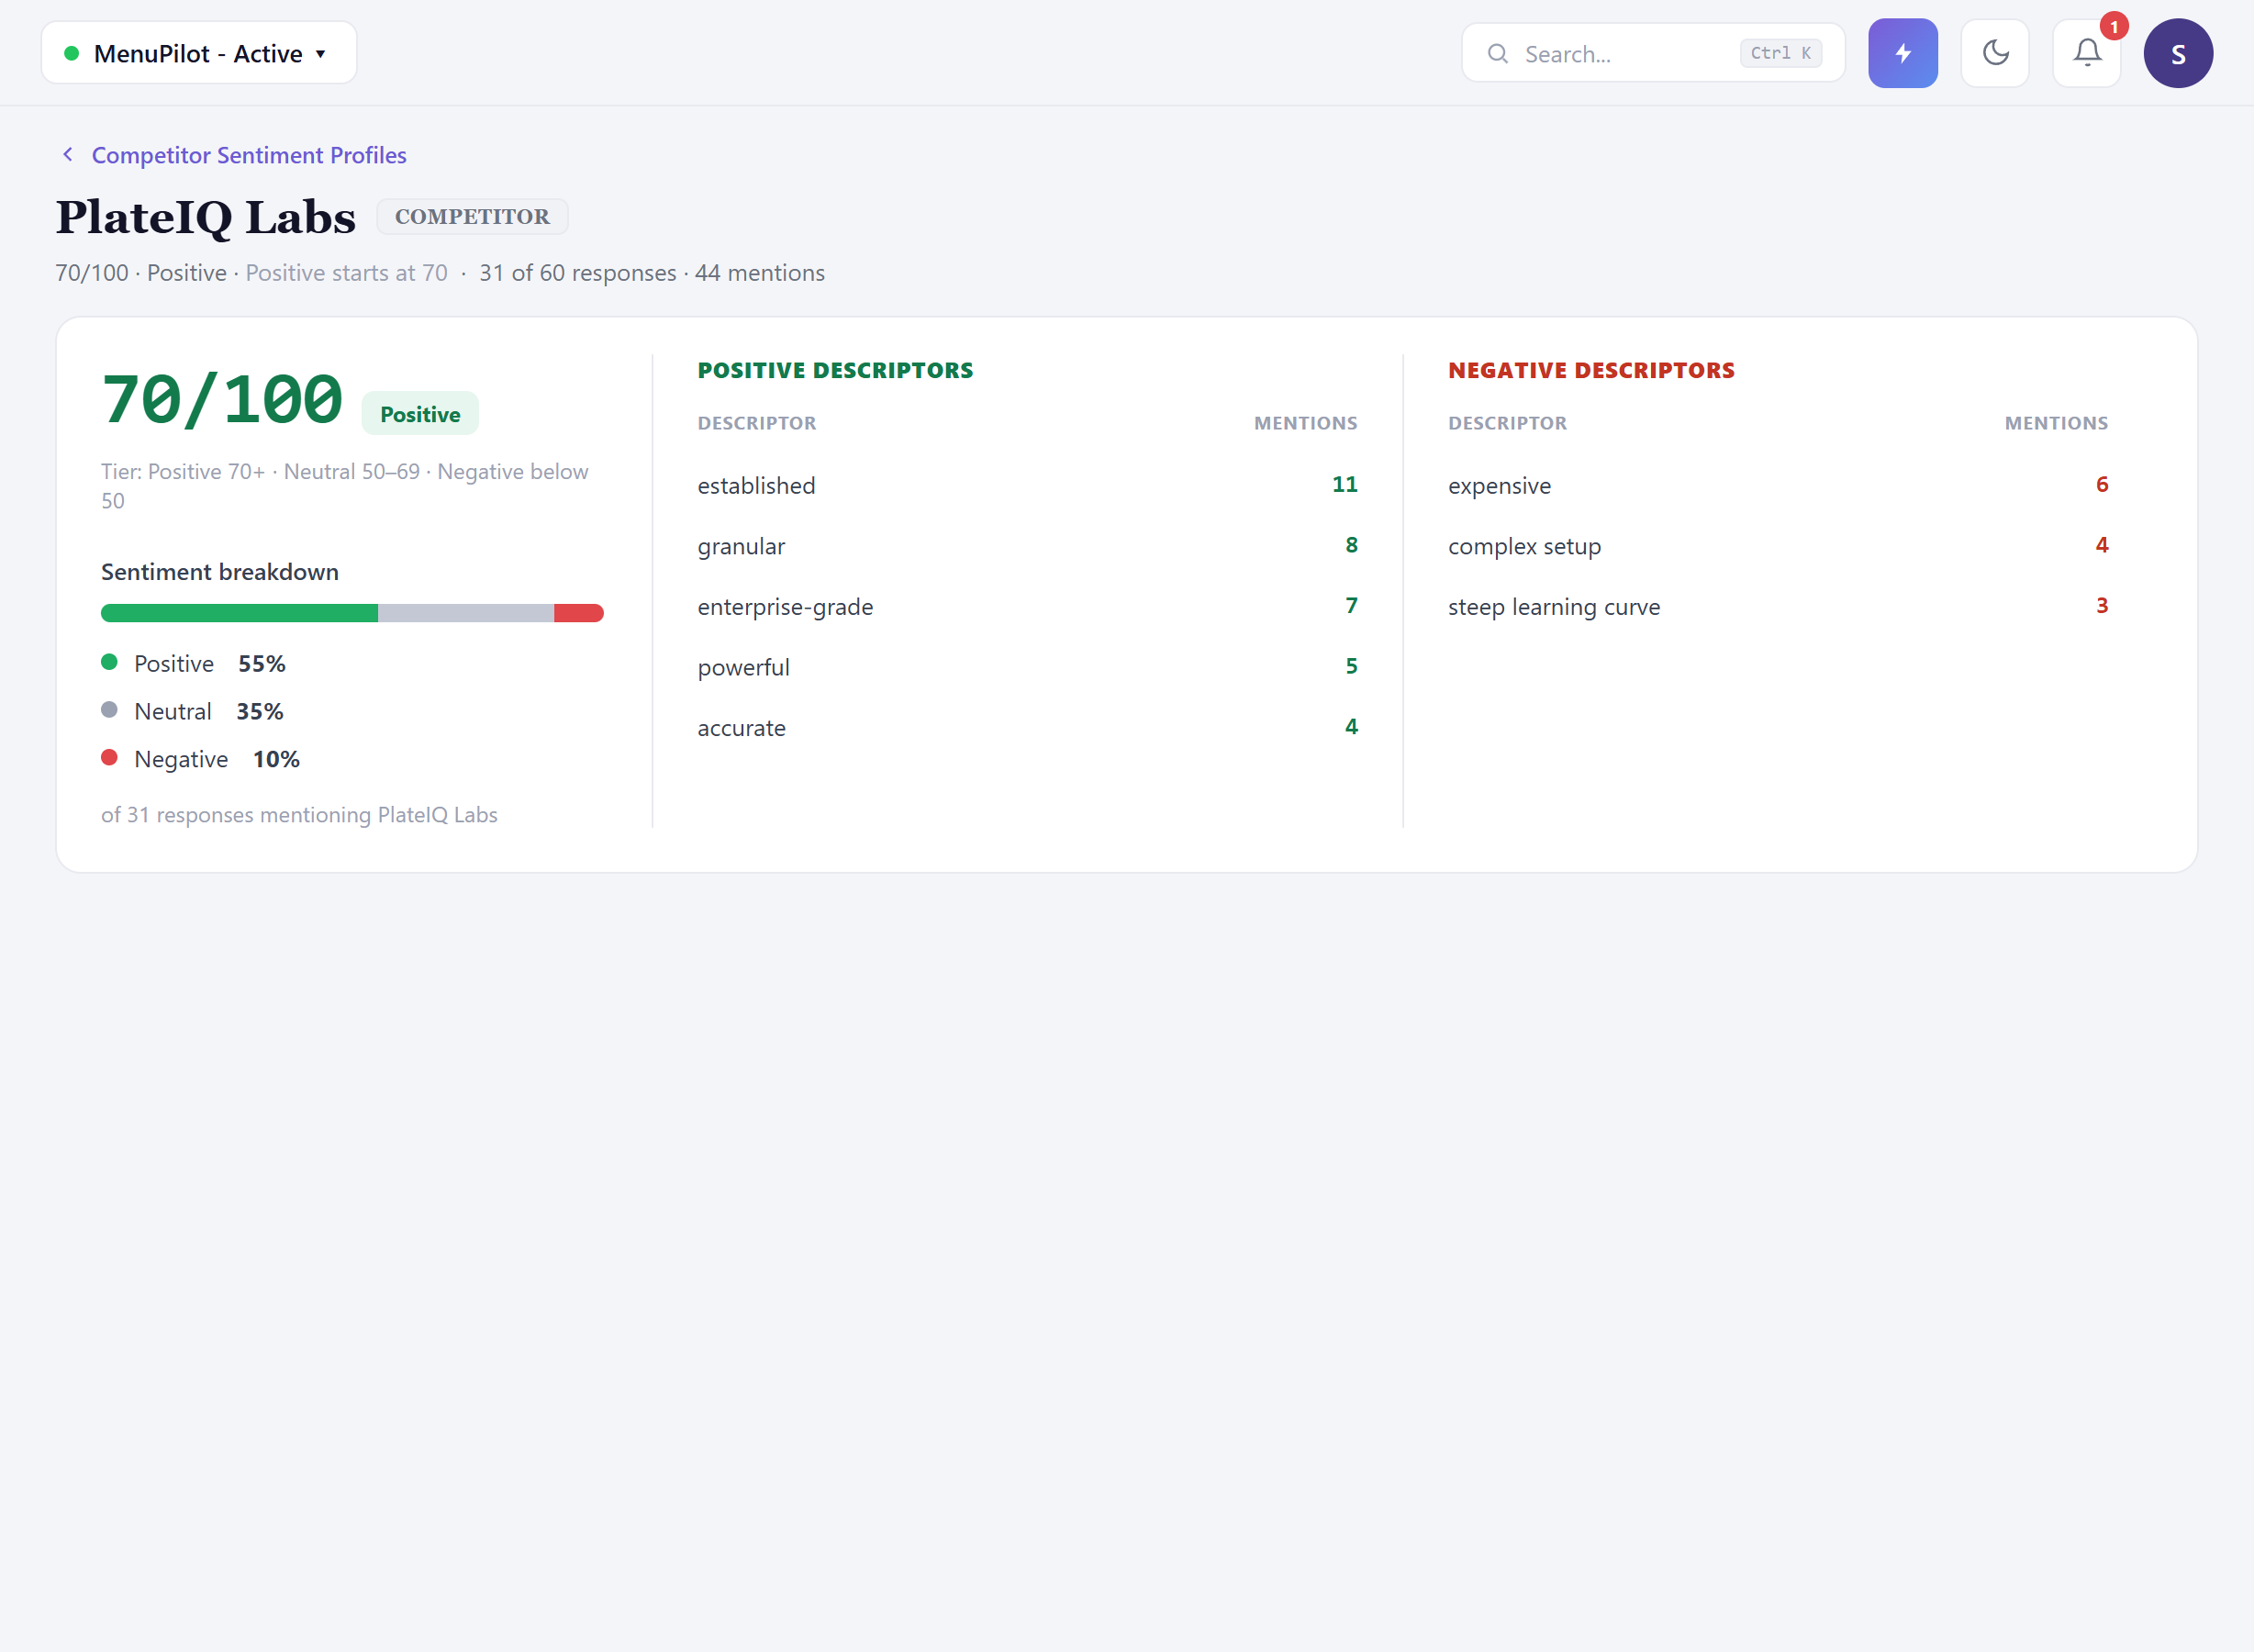The image size is (2254, 1652).
Task: Click the Negative Descriptors heading
Action: pyautogui.click(x=1591, y=370)
